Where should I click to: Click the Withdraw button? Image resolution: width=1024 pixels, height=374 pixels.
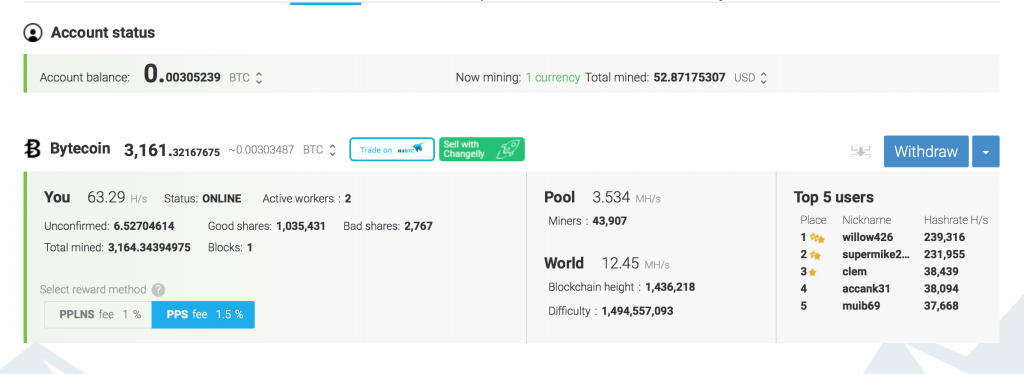[926, 151]
